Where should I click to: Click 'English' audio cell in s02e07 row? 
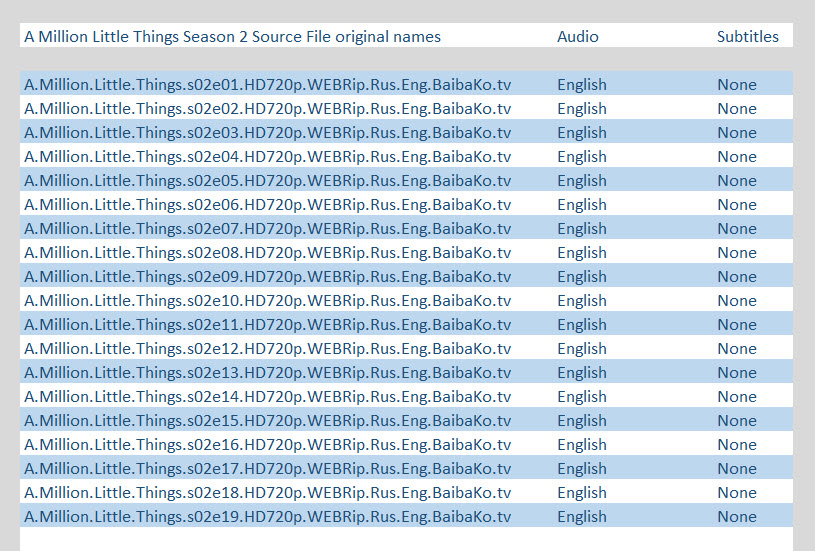(582, 228)
